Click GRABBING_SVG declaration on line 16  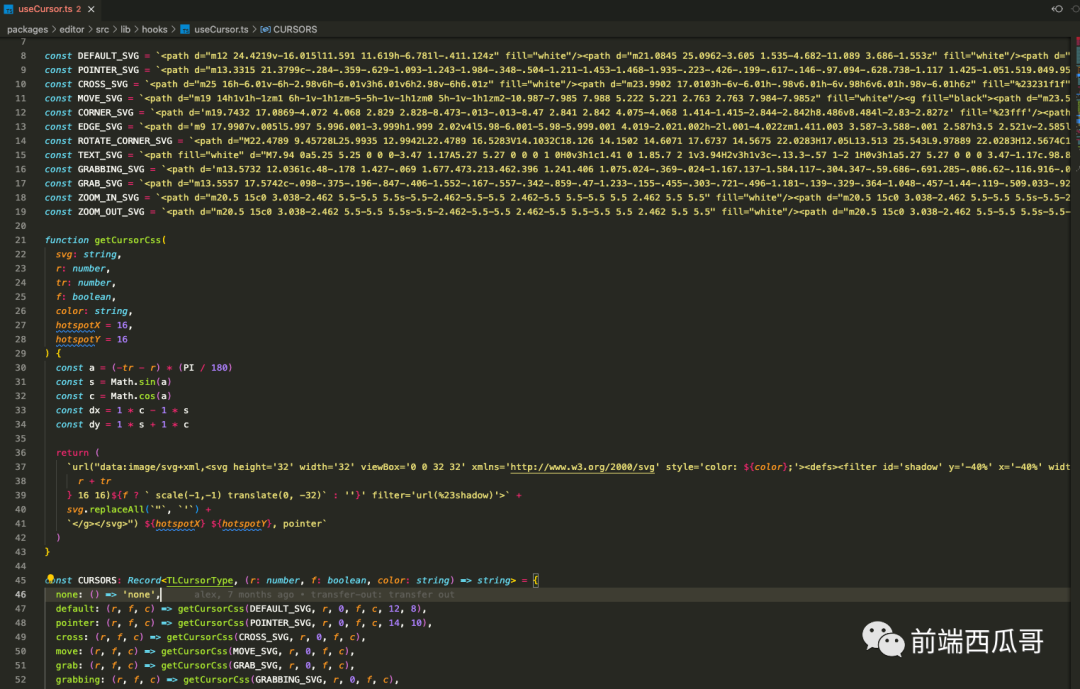click(x=111, y=169)
